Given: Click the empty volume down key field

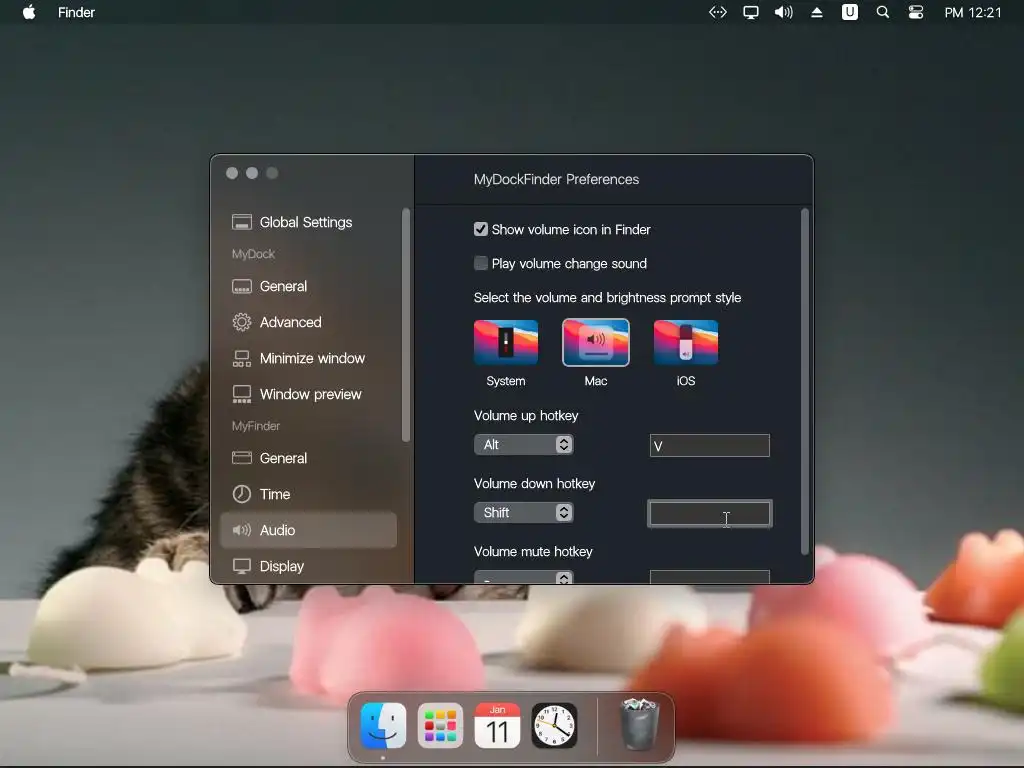Looking at the screenshot, I should tap(709, 513).
